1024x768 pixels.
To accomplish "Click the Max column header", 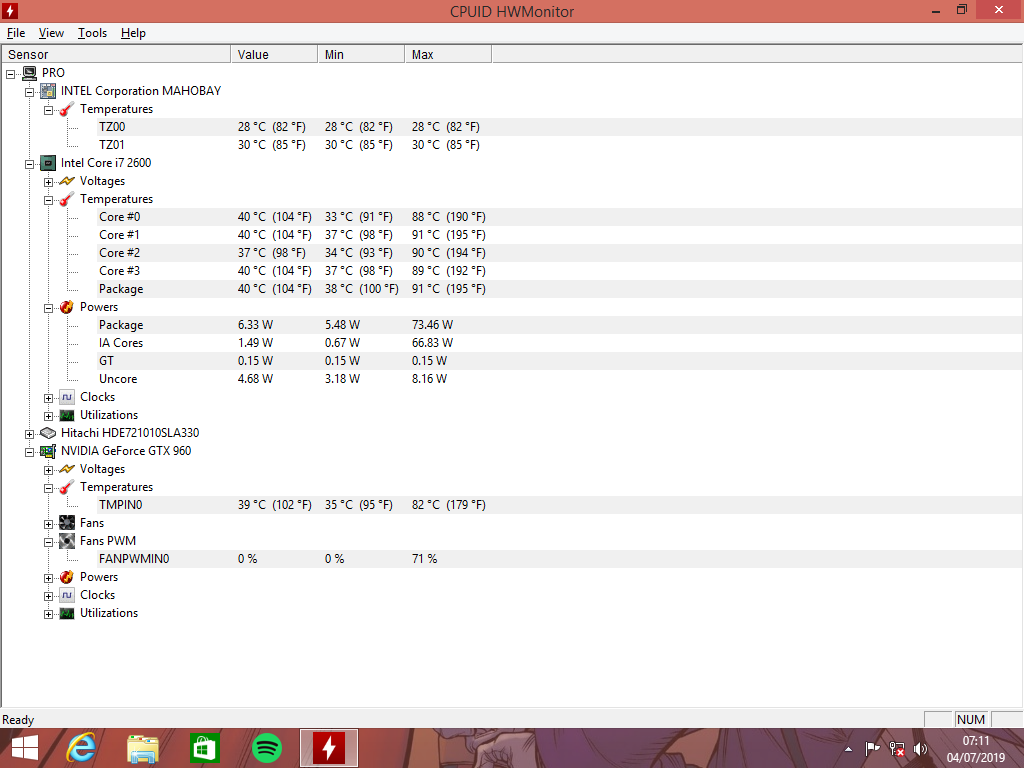I will (x=448, y=54).
